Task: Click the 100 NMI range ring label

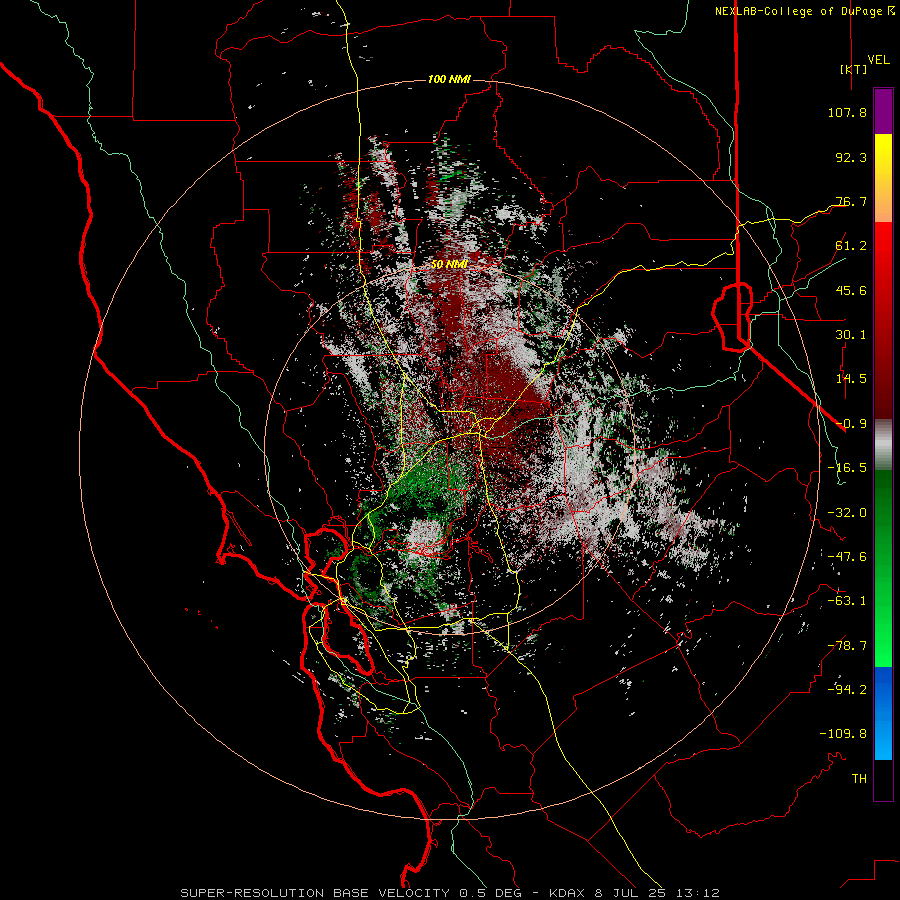Action: [449, 79]
